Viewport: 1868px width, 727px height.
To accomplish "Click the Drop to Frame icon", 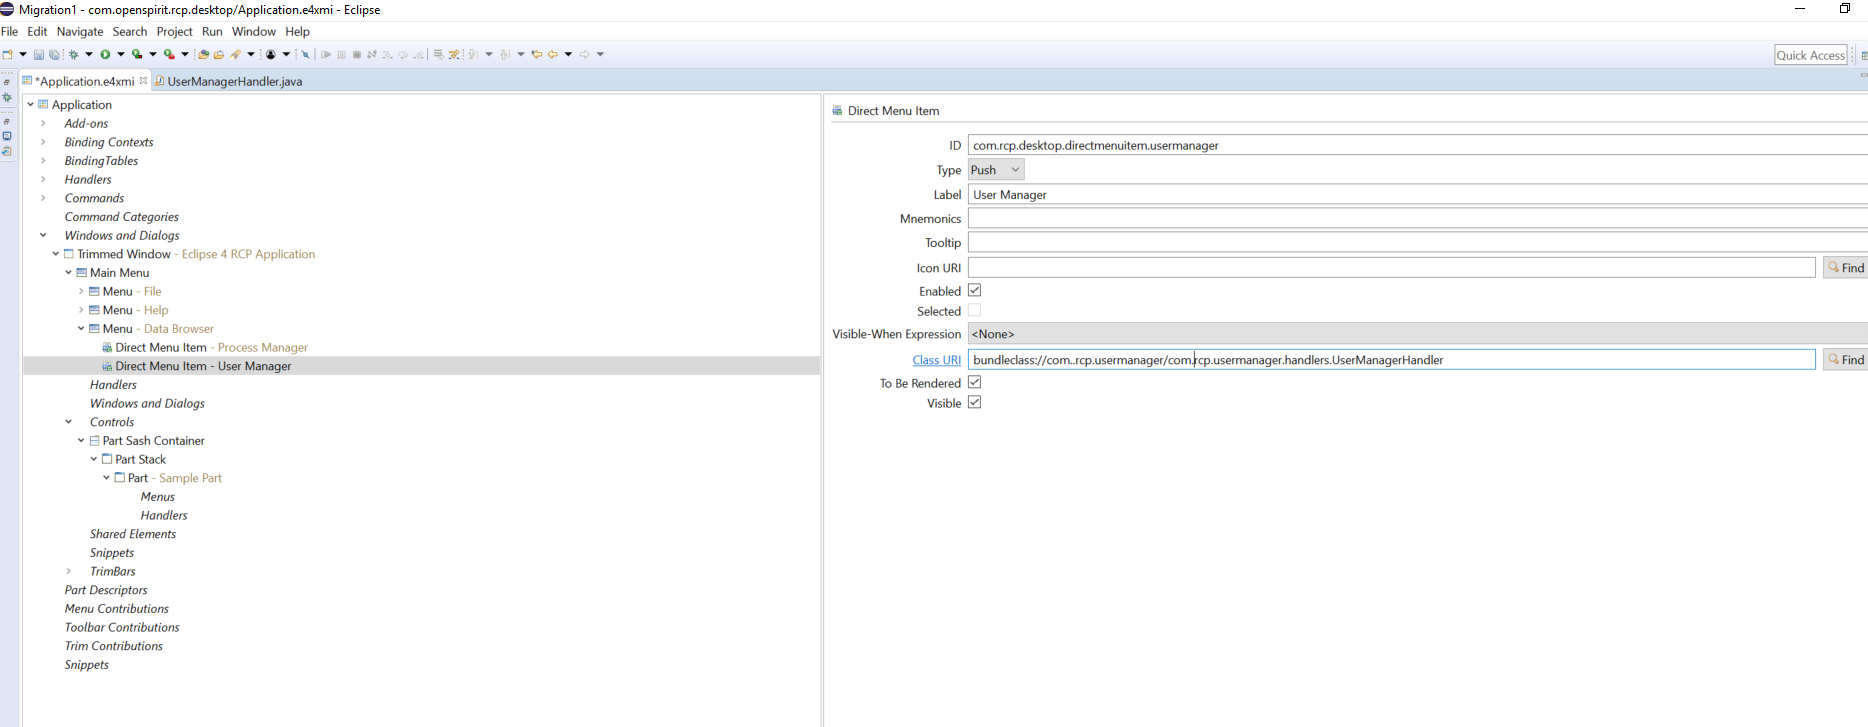I will pyautogui.click(x=438, y=54).
